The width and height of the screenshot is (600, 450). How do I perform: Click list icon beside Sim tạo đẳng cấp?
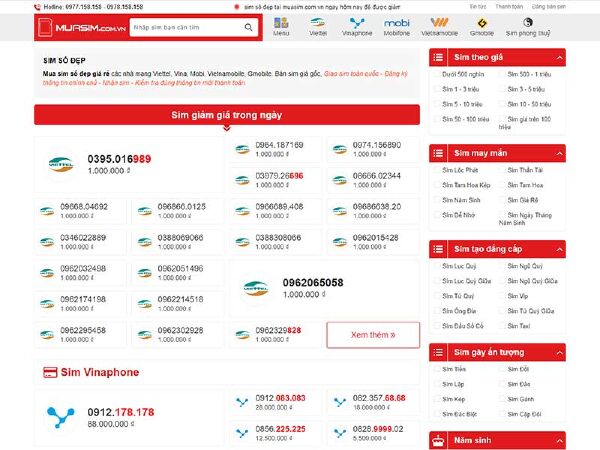[438, 249]
